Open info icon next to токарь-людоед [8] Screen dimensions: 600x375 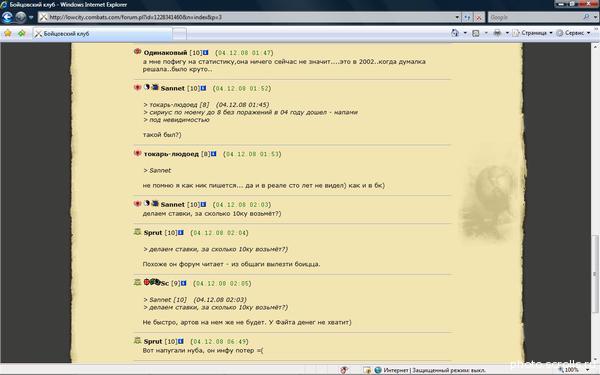[x=214, y=154]
